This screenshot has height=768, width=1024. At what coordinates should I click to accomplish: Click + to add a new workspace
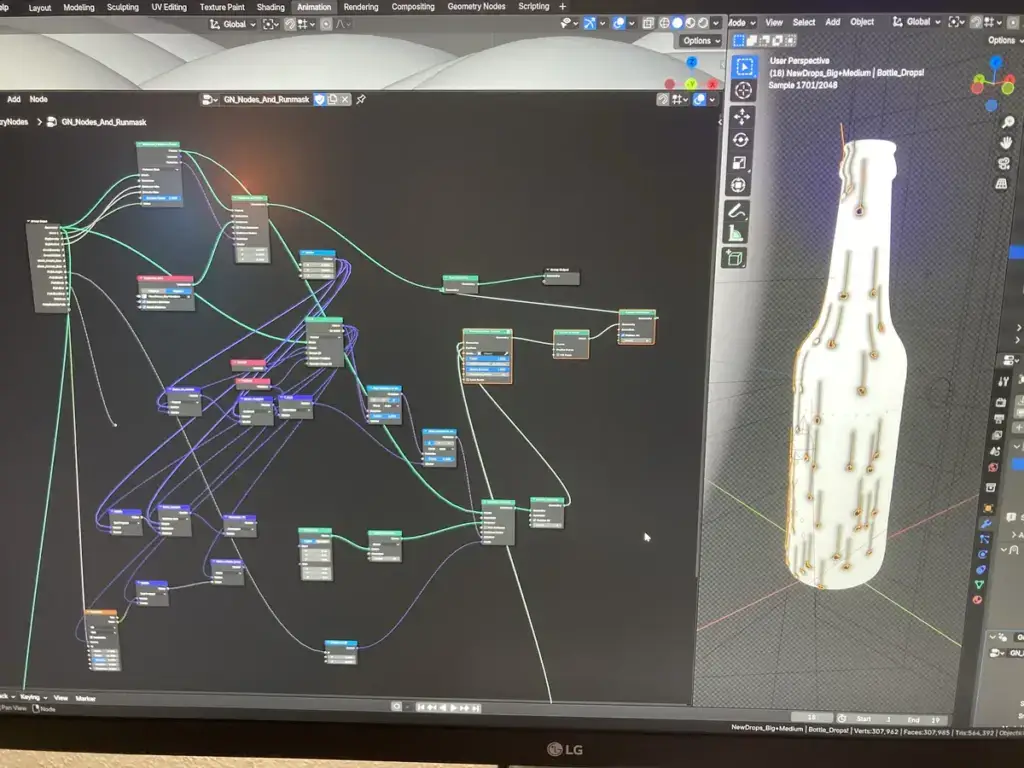[x=563, y=7]
